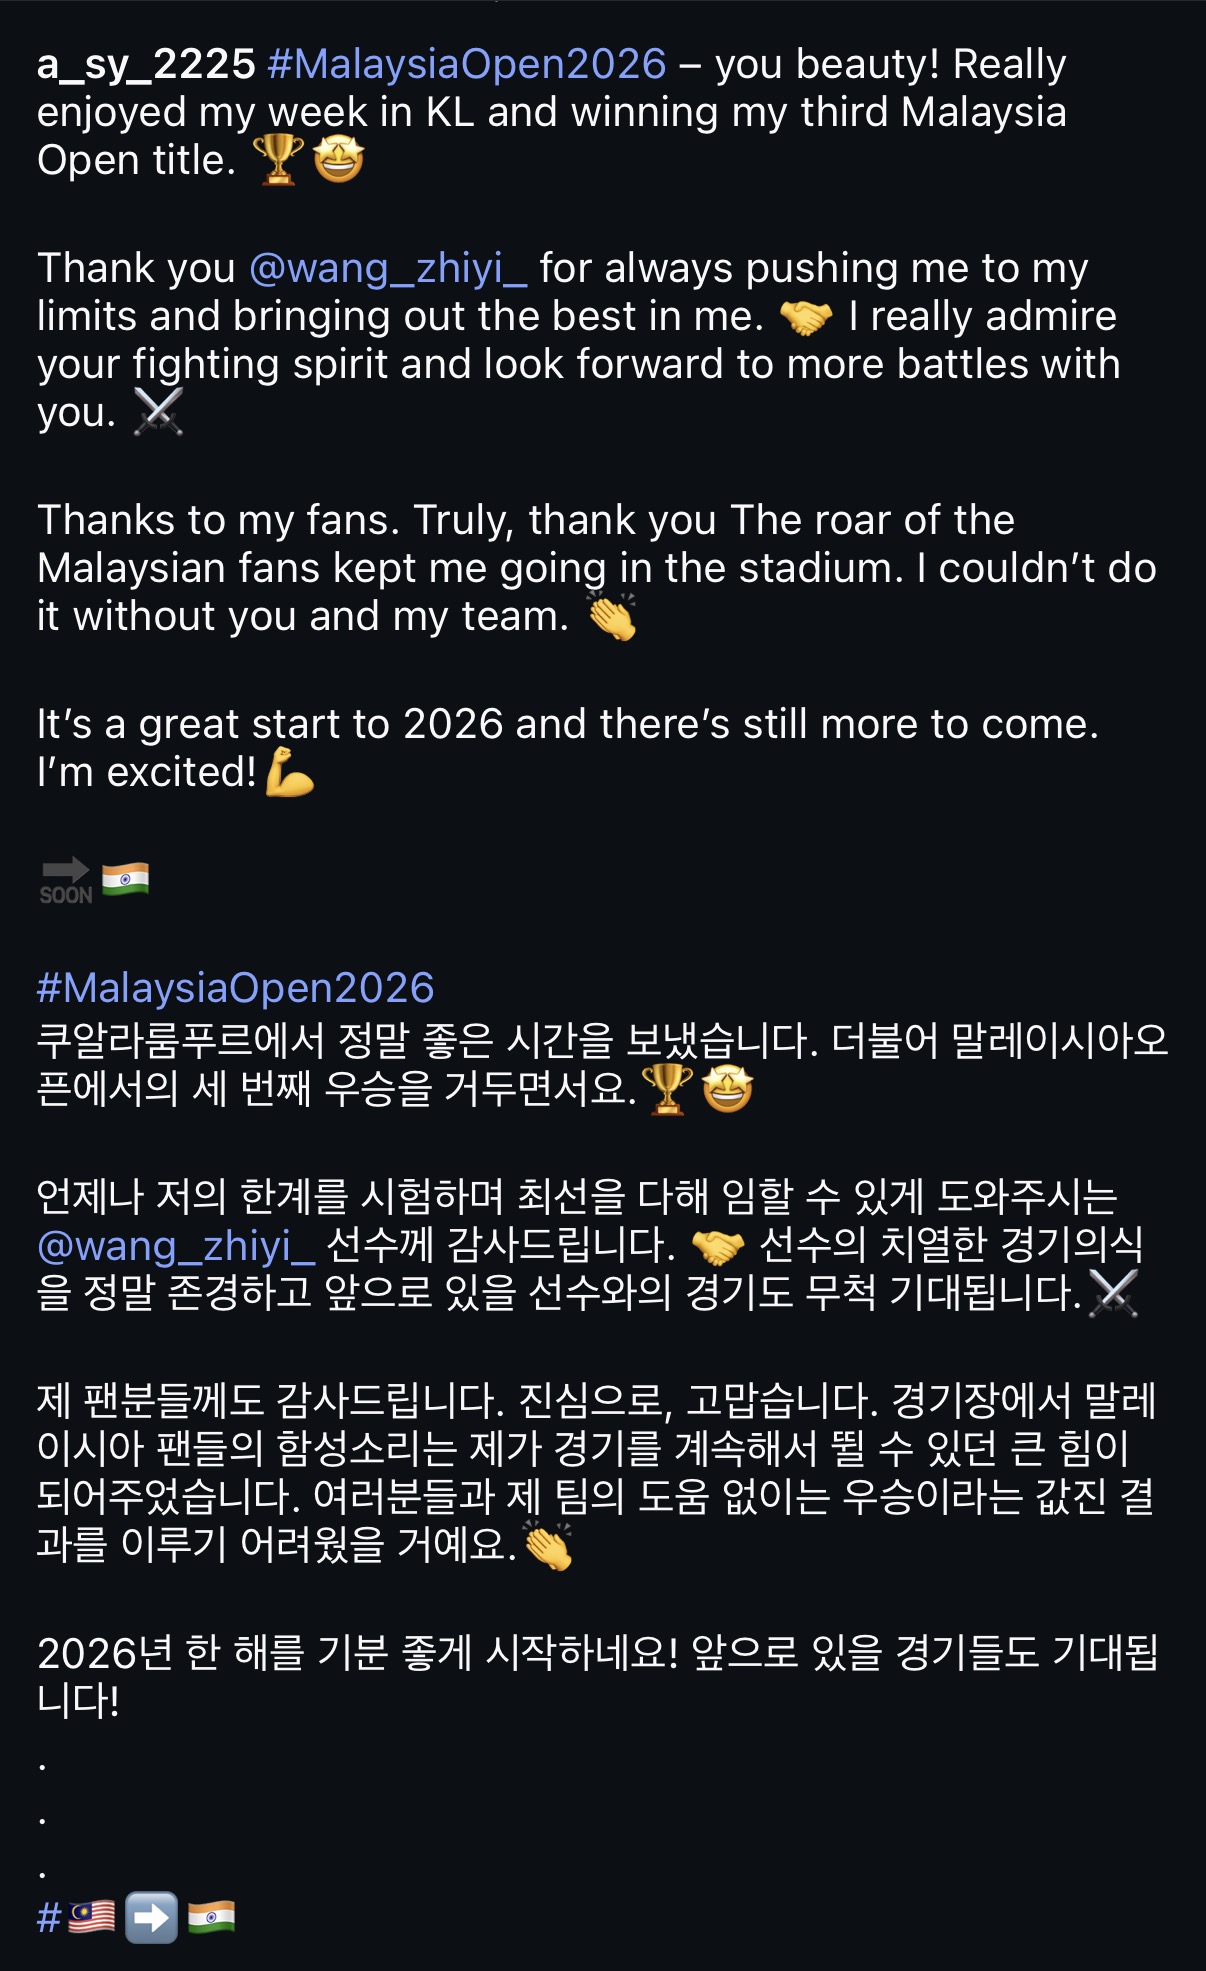Click the clapping emoji in the Korean paragraph
The height and width of the screenshot is (1971, 1206).
[548, 1546]
